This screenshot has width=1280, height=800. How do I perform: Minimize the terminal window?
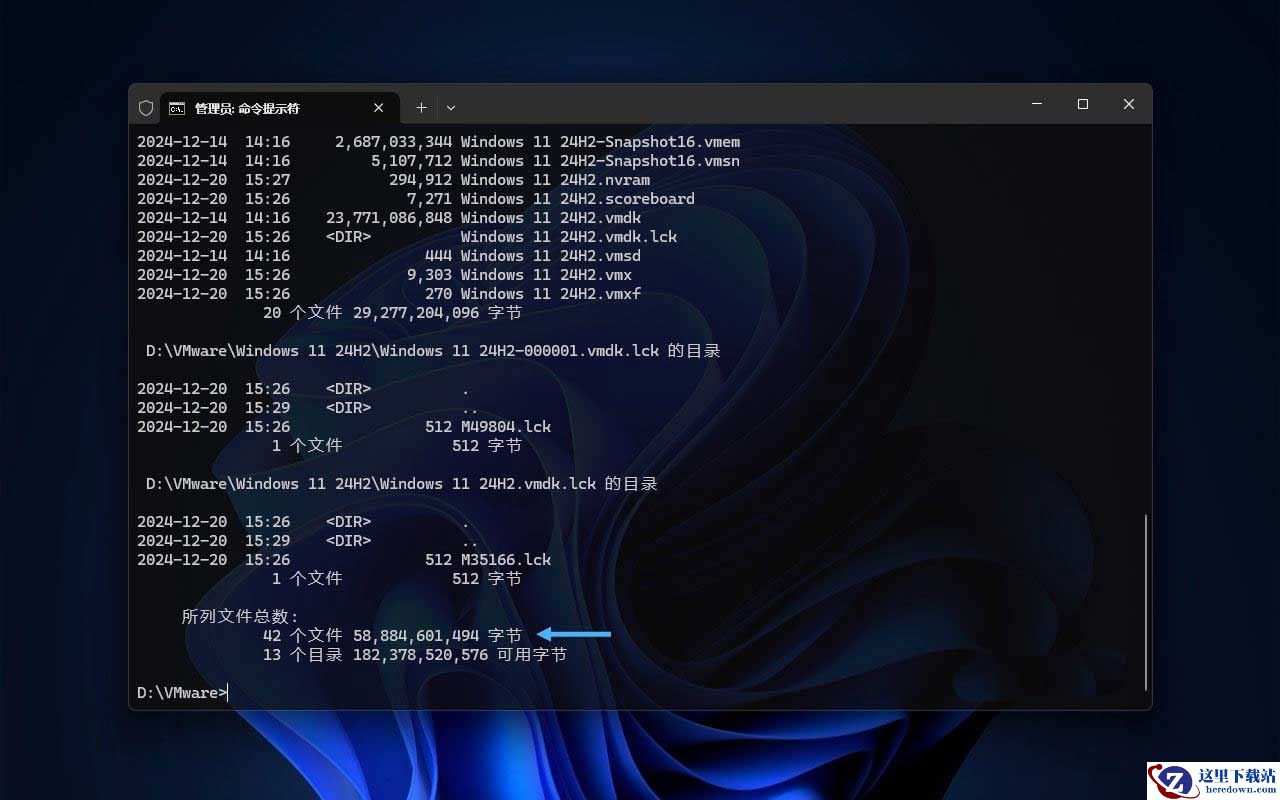(x=1037, y=104)
